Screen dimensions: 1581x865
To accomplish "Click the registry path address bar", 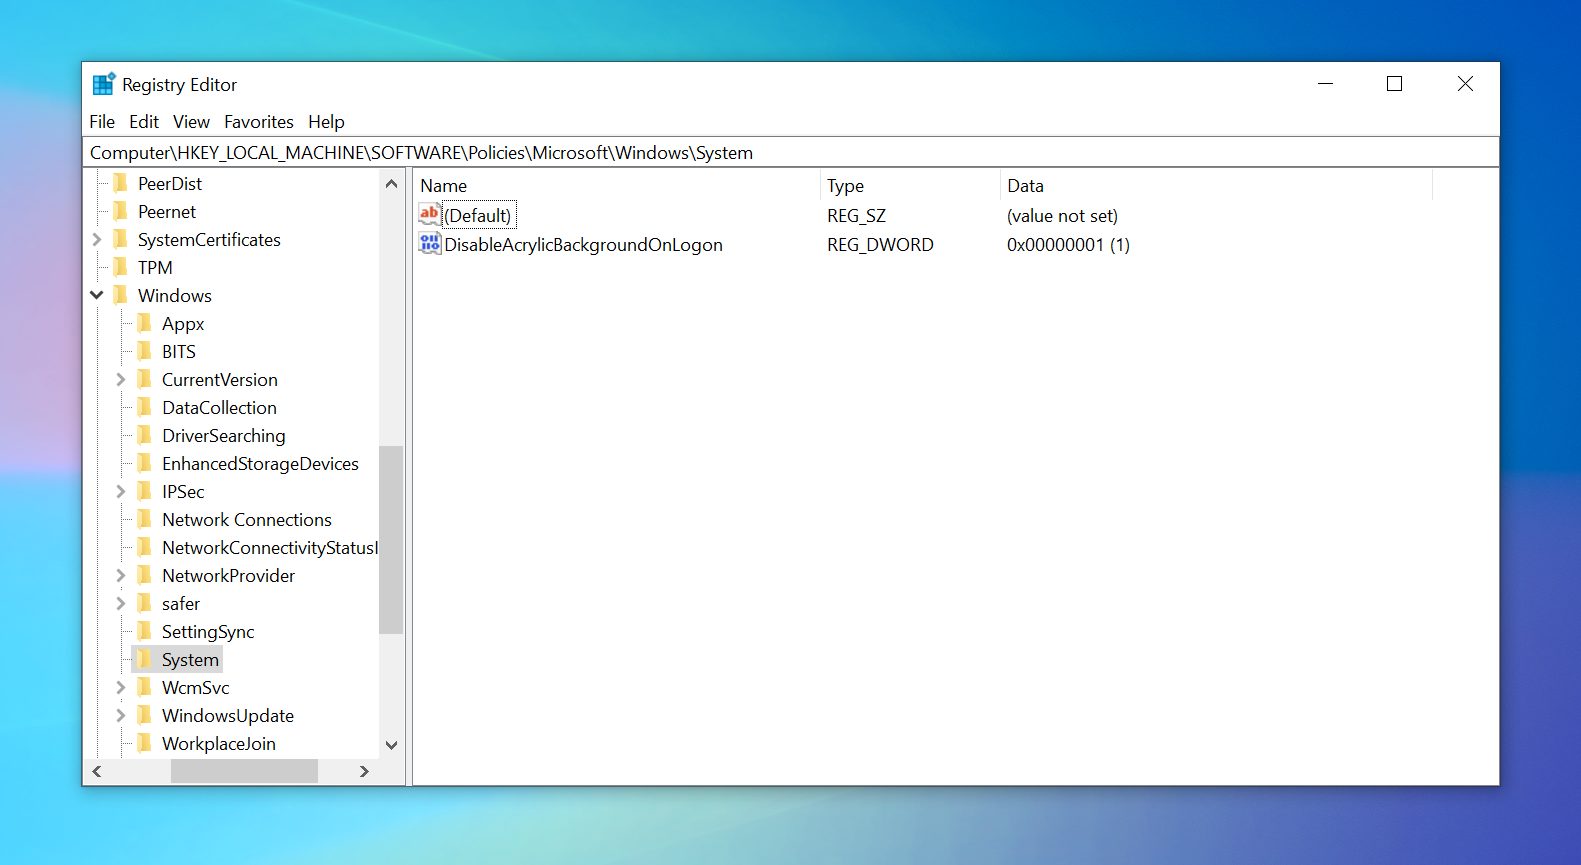I will tap(790, 152).
